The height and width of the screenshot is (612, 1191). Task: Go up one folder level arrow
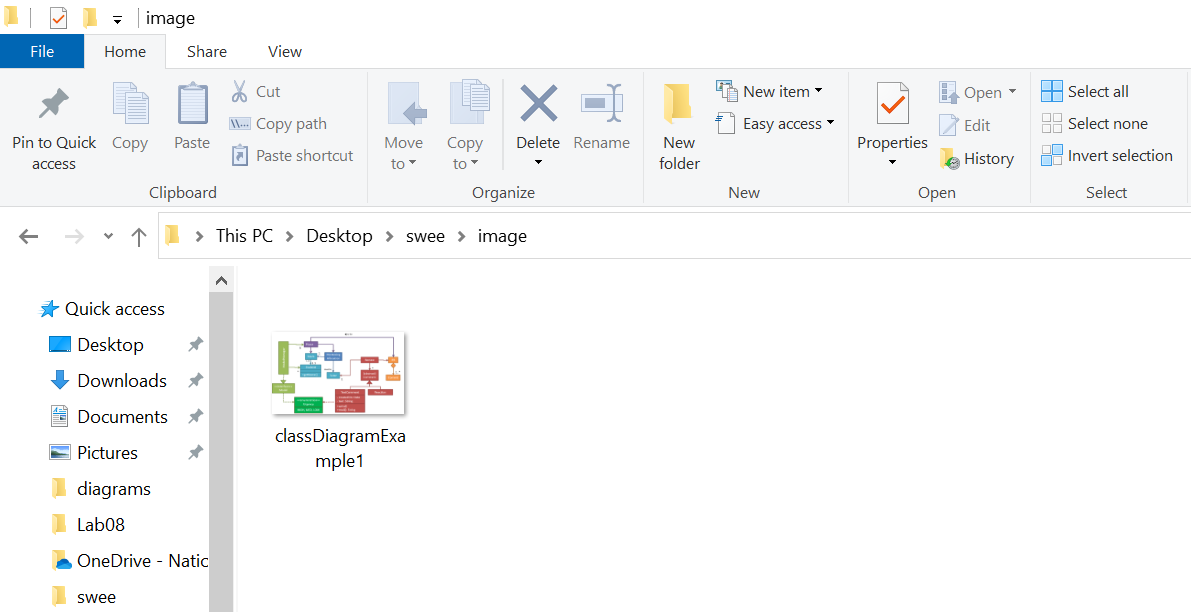pyautogui.click(x=138, y=237)
